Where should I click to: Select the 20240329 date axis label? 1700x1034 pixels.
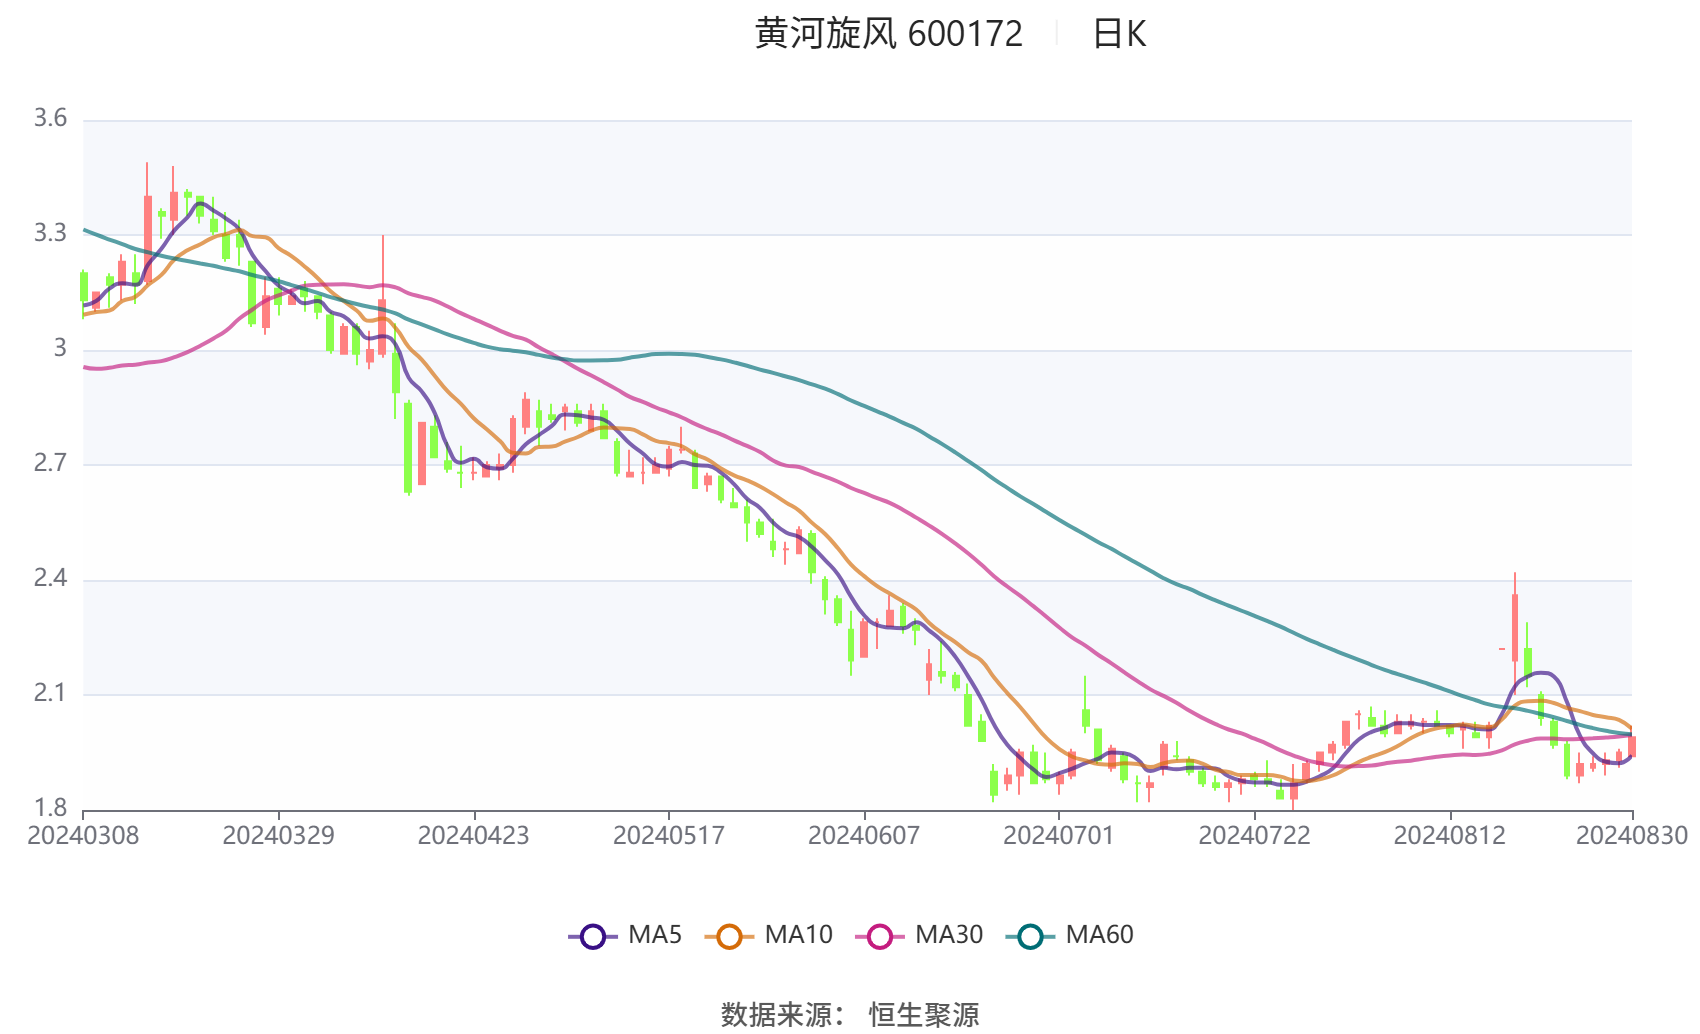tap(278, 835)
